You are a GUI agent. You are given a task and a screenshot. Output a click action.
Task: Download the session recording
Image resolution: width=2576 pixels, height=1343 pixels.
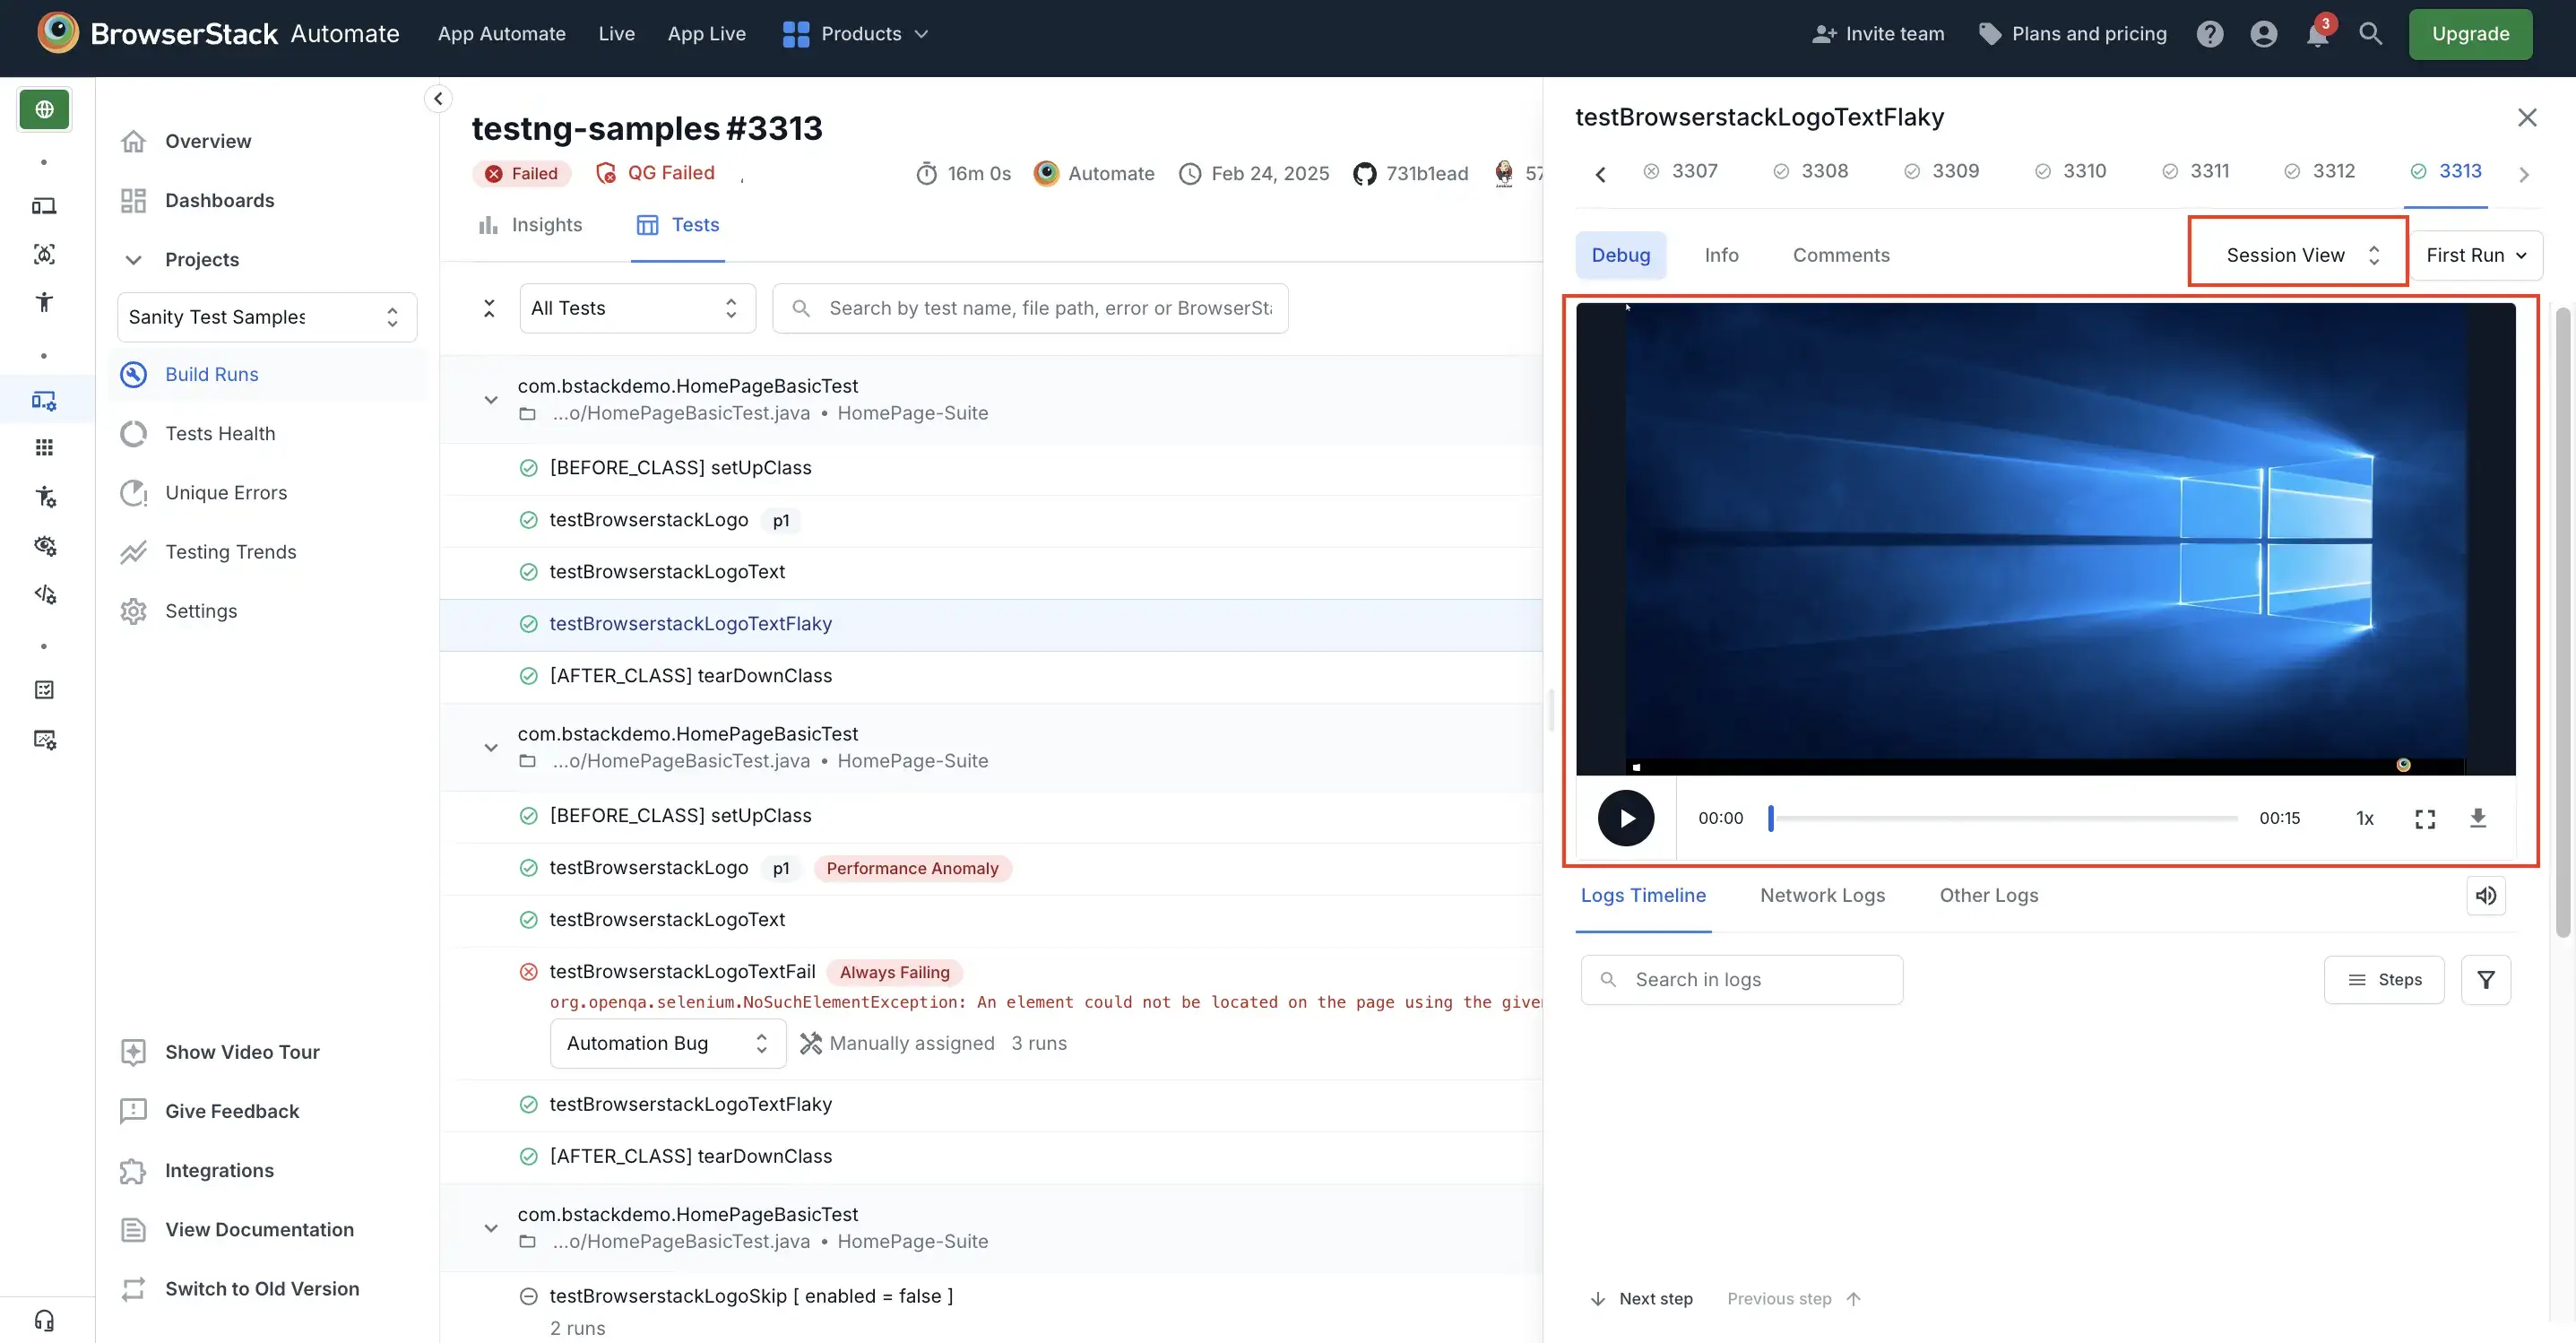2480,818
